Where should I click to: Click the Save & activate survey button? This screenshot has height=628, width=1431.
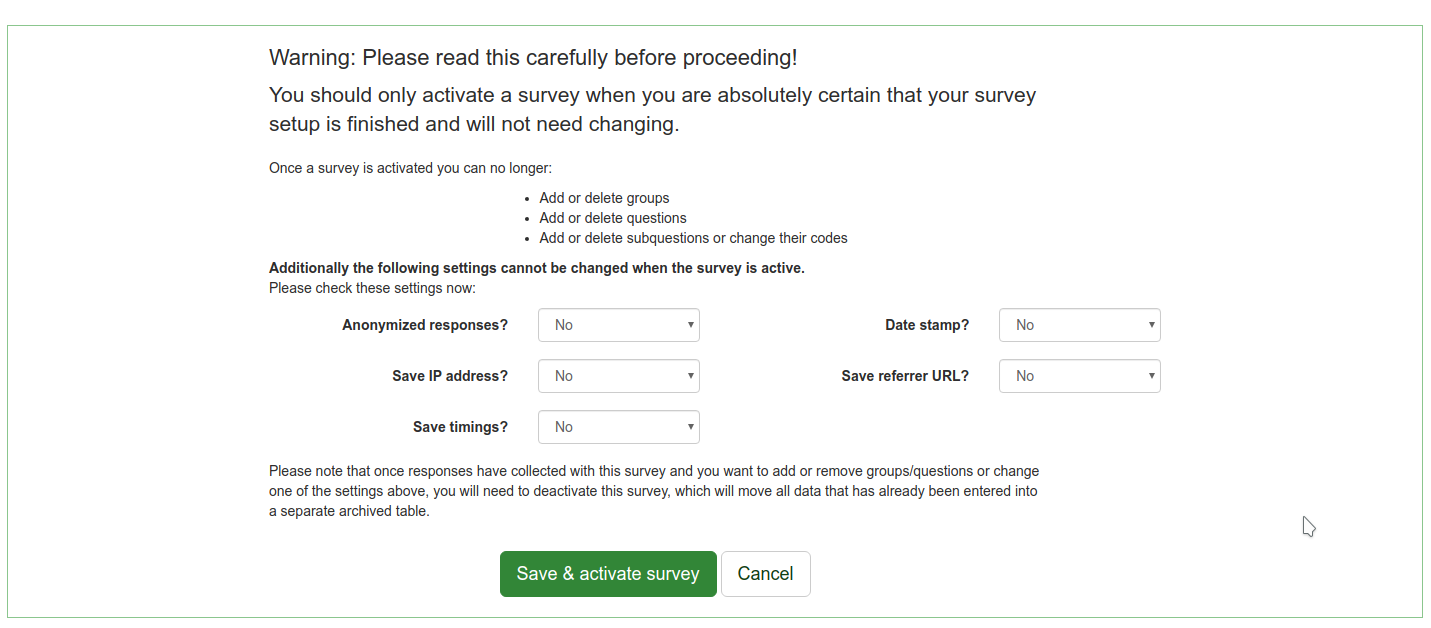click(608, 574)
